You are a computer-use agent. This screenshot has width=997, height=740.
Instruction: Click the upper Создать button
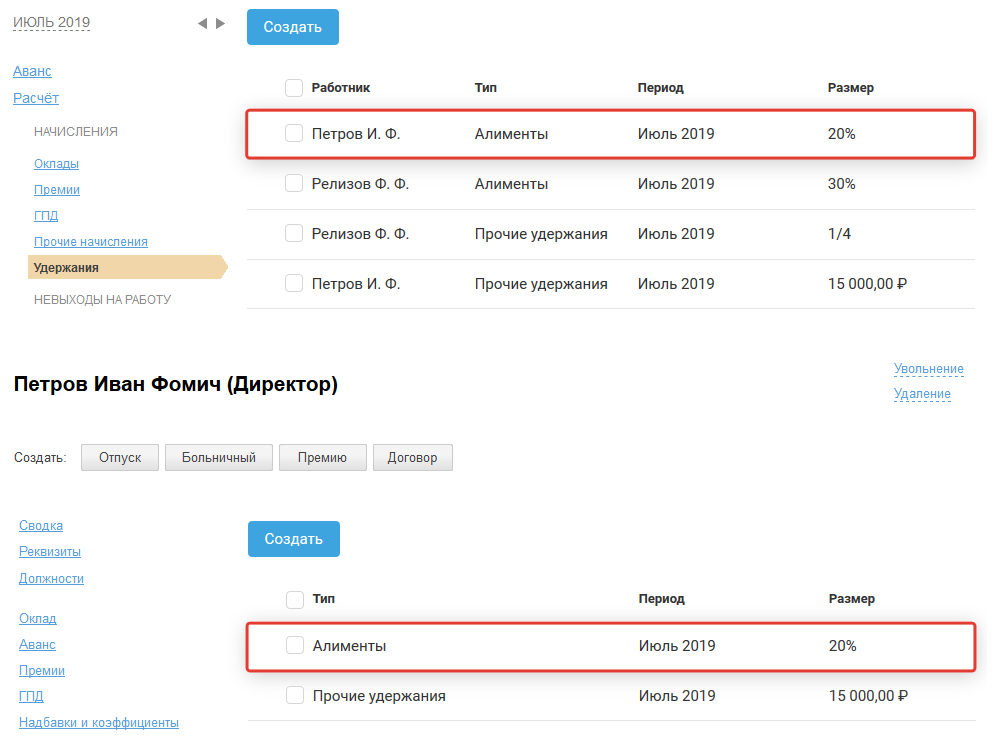pyautogui.click(x=292, y=27)
